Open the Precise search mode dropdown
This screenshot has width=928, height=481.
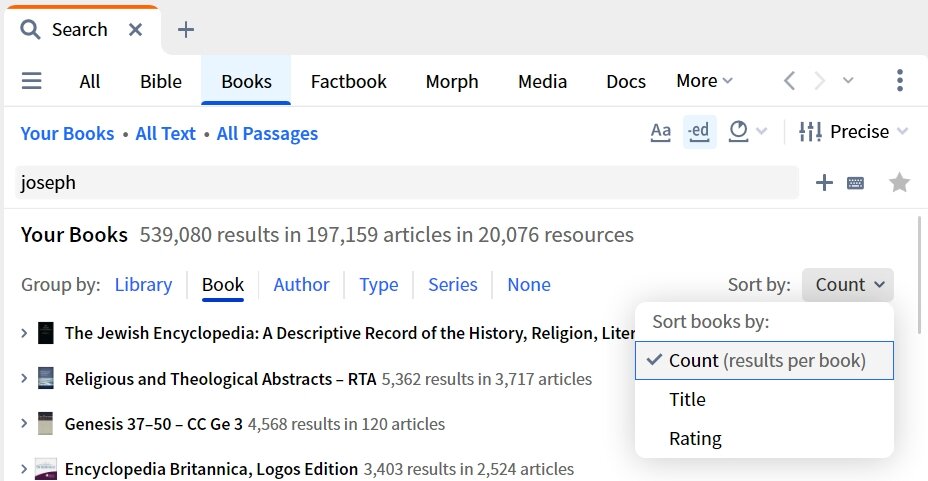tap(853, 131)
